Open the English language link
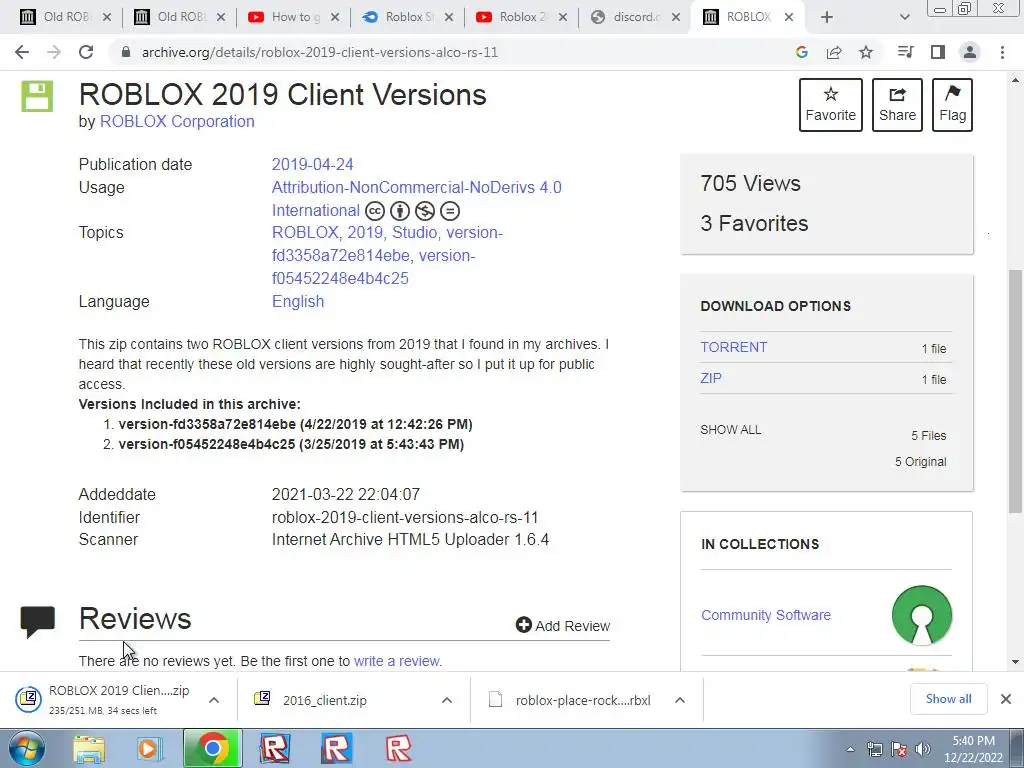The height and width of the screenshot is (768, 1024). [298, 302]
